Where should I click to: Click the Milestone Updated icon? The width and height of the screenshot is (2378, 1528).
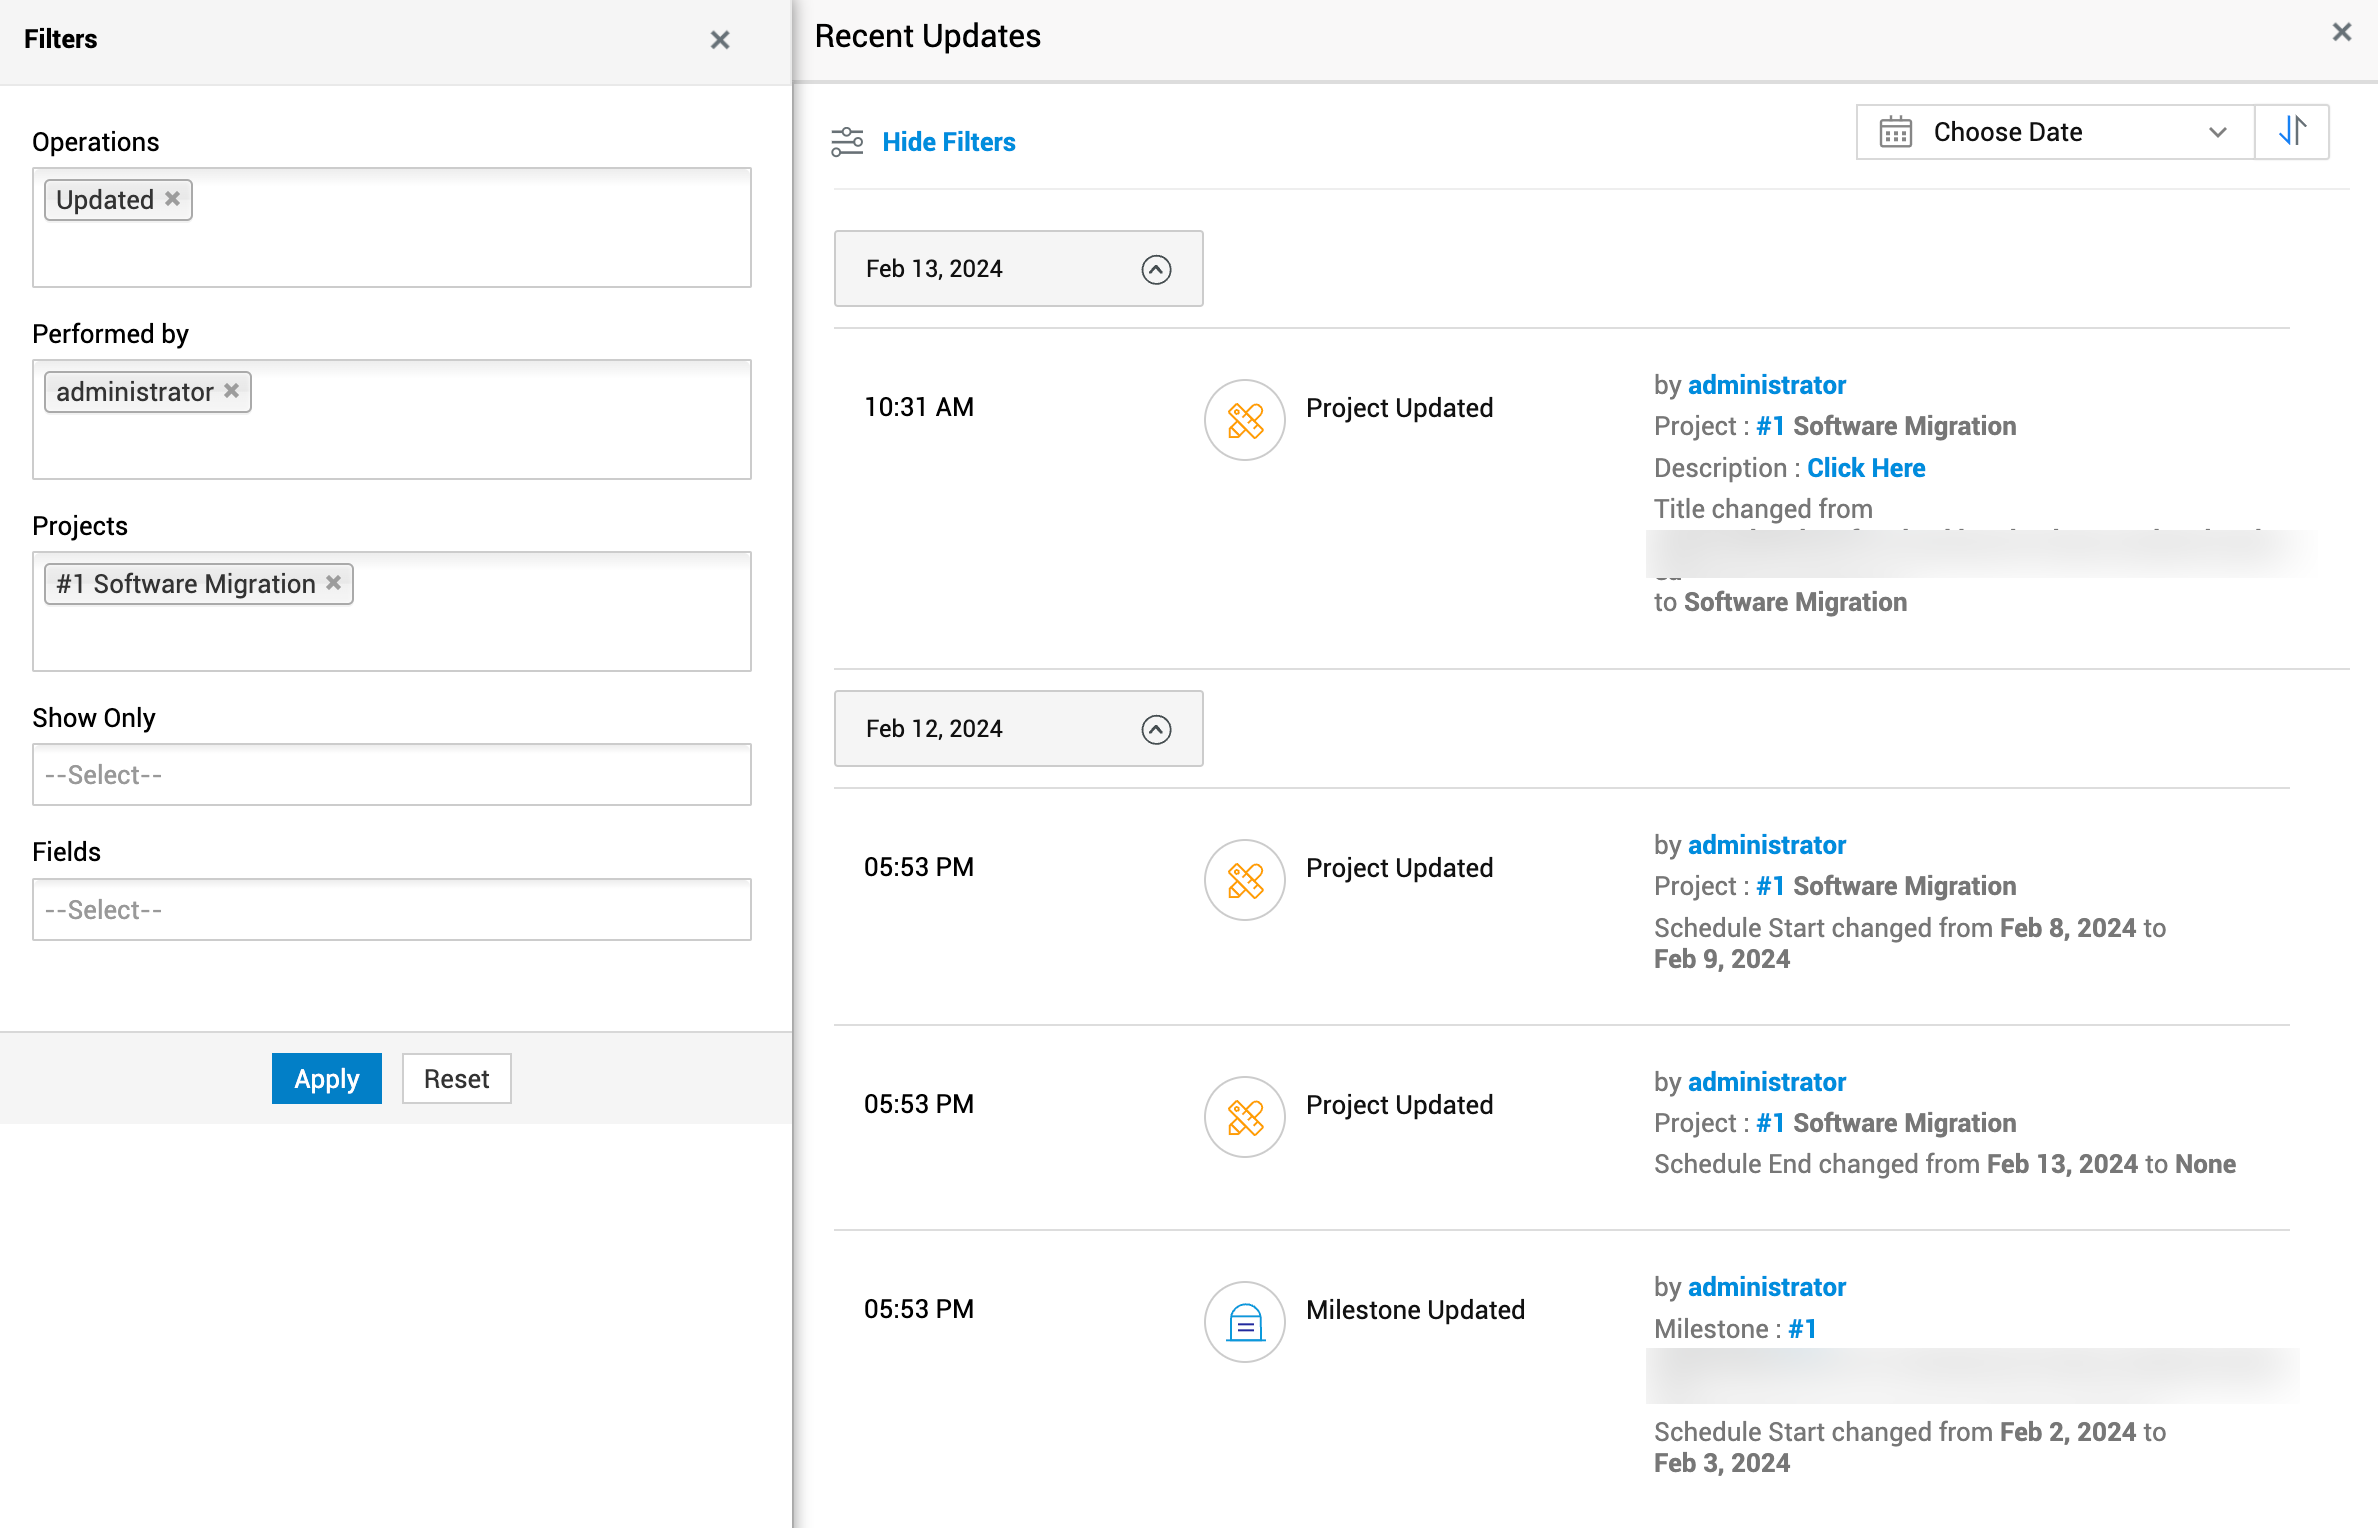1244,1322
